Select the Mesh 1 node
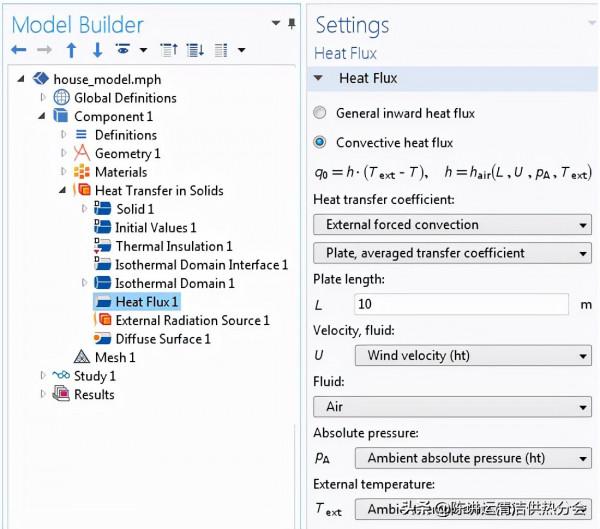 (114, 358)
